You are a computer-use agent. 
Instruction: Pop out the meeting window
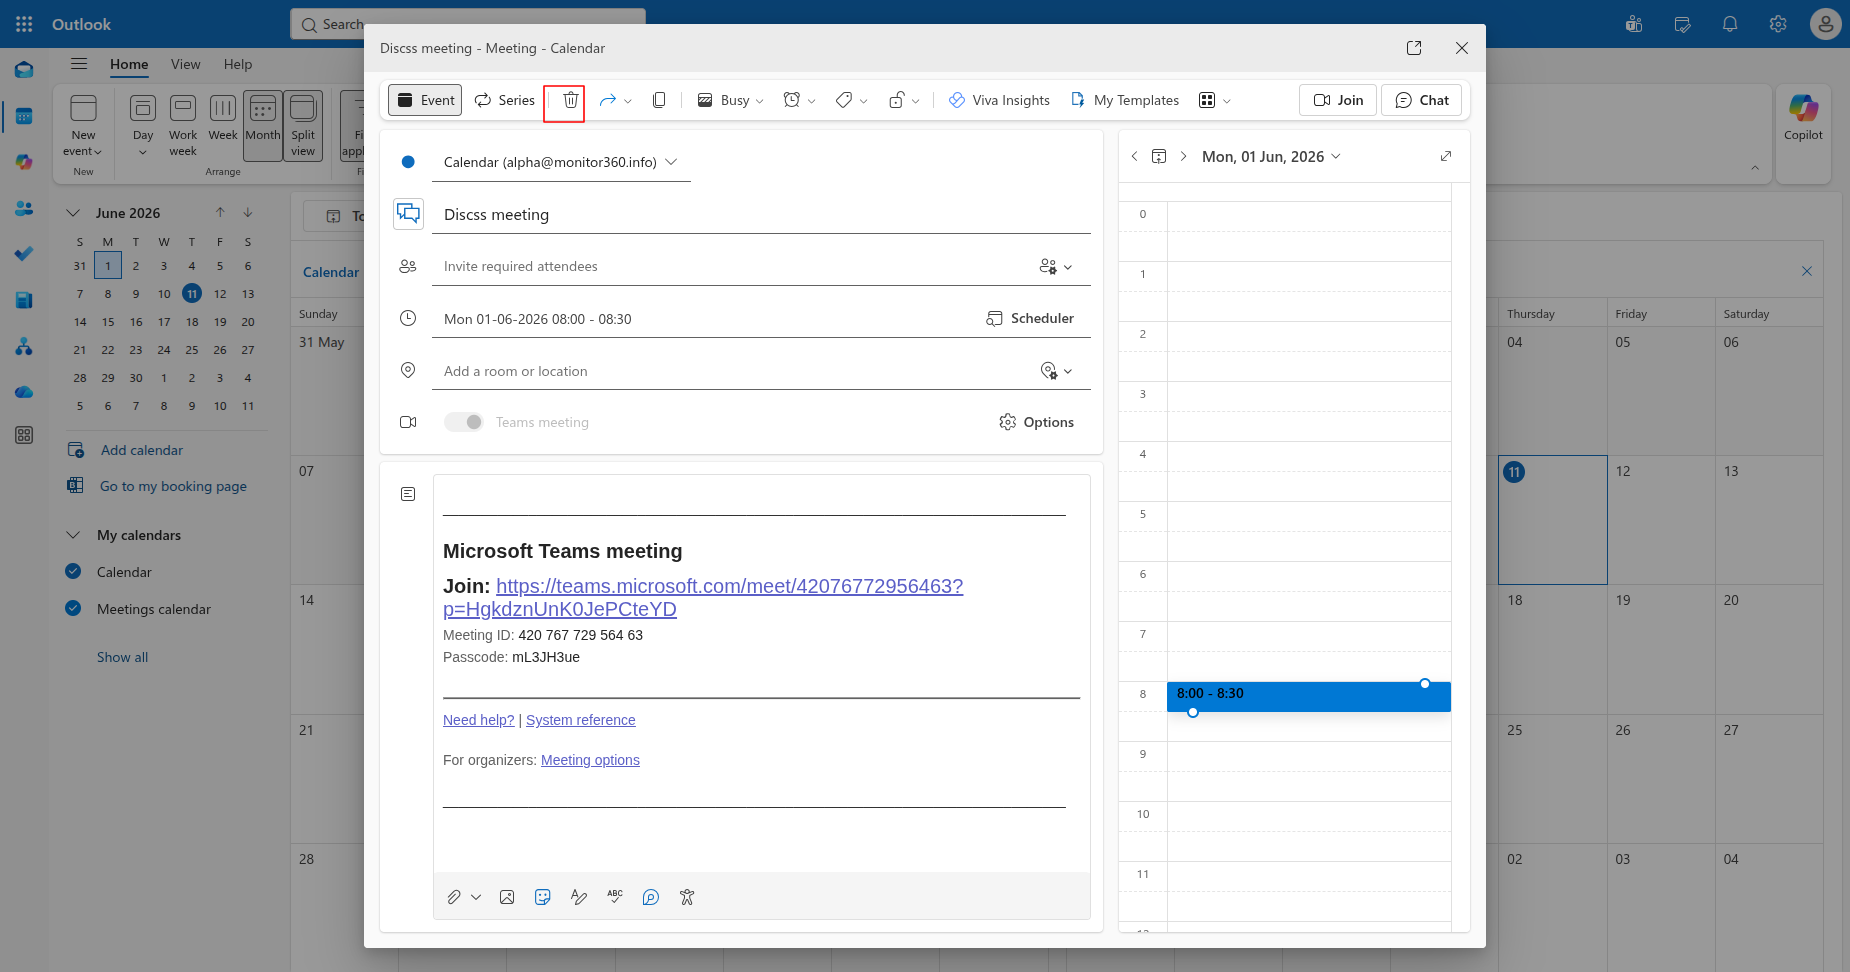pyautogui.click(x=1414, y=48)
